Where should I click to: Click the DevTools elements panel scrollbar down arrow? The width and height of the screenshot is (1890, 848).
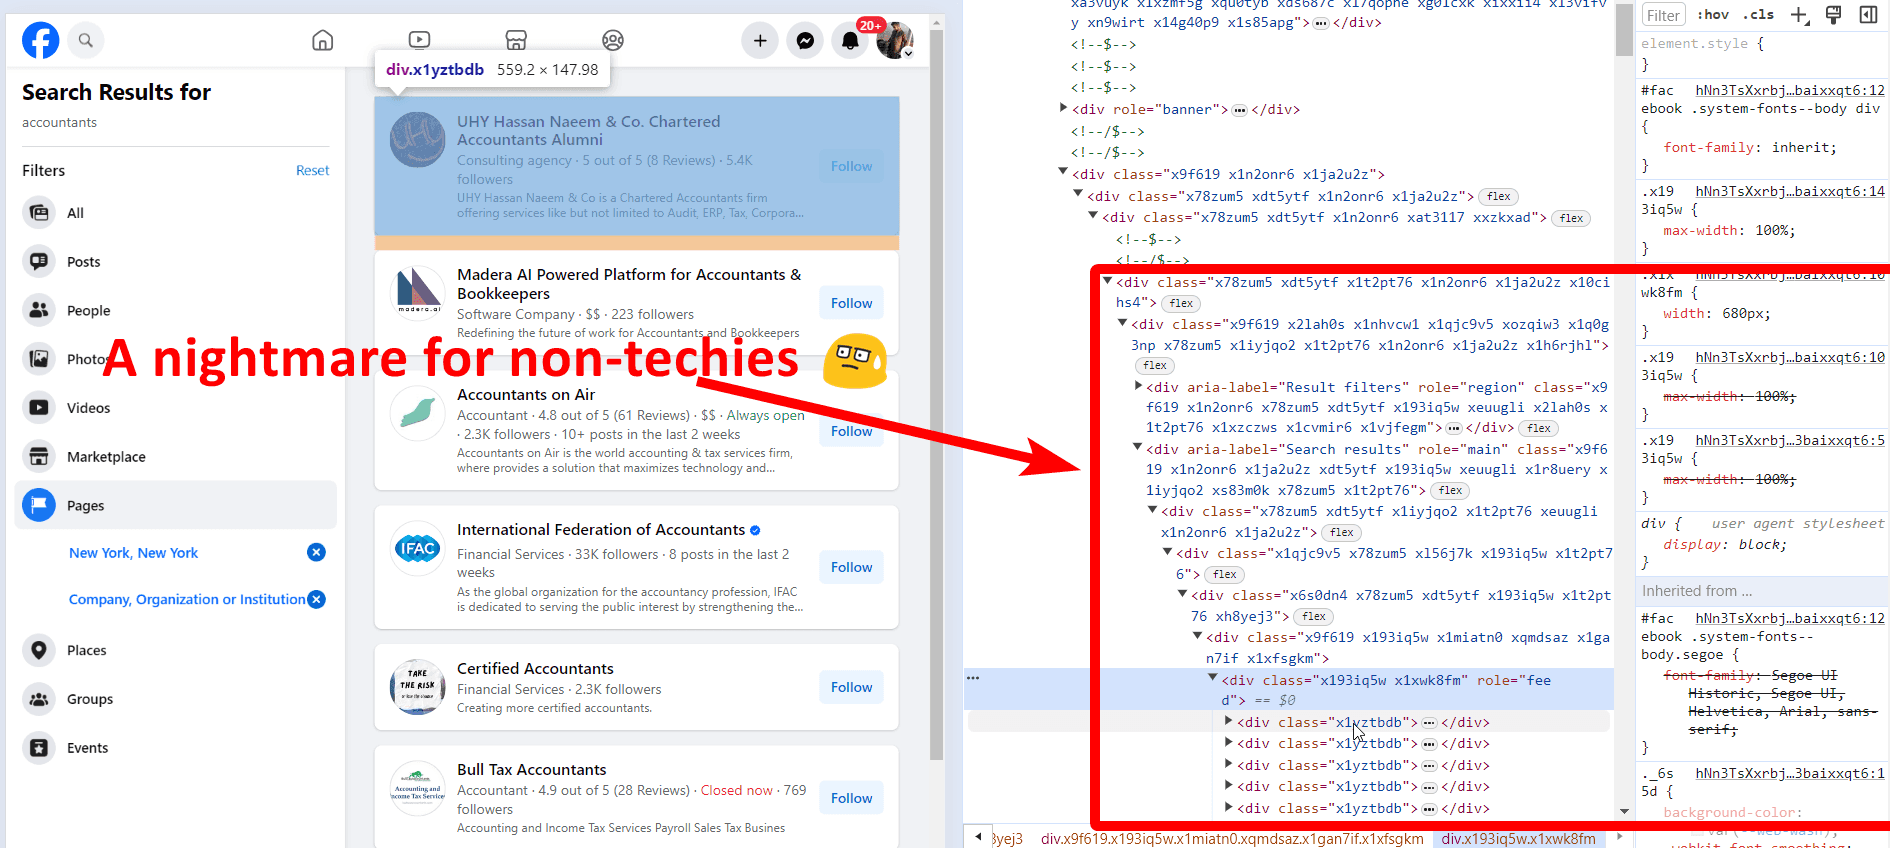[x=1624, y=812]
